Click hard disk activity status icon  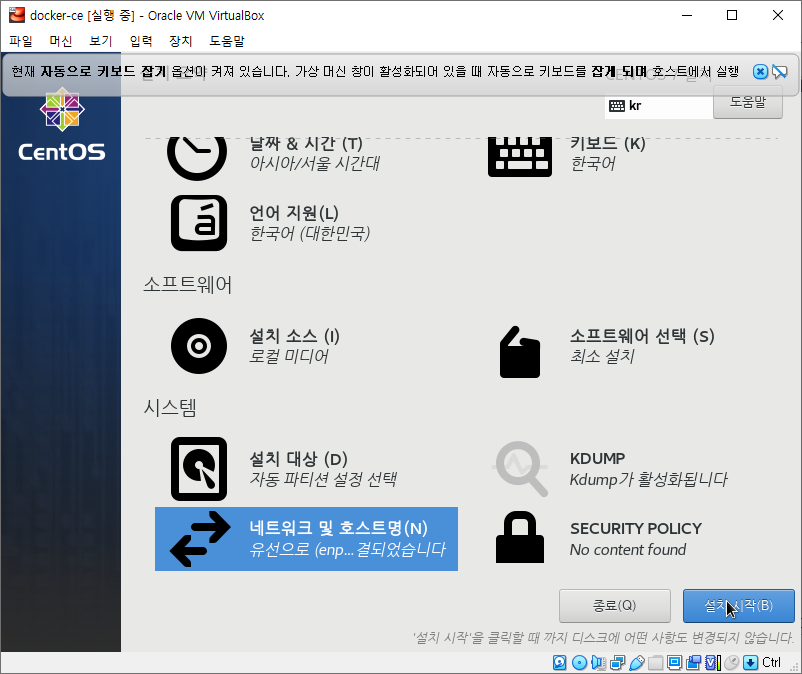[560, 663]
